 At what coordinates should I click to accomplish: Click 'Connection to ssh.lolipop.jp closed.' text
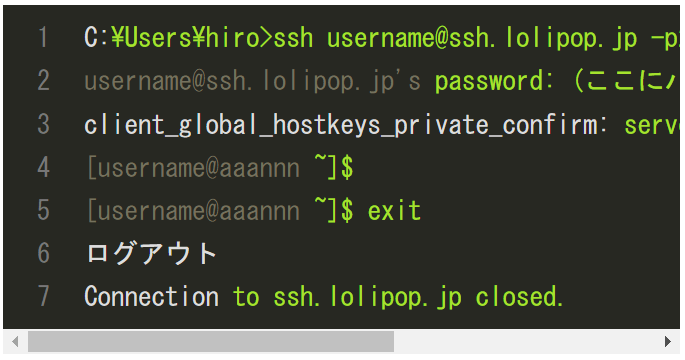(323, 297)
